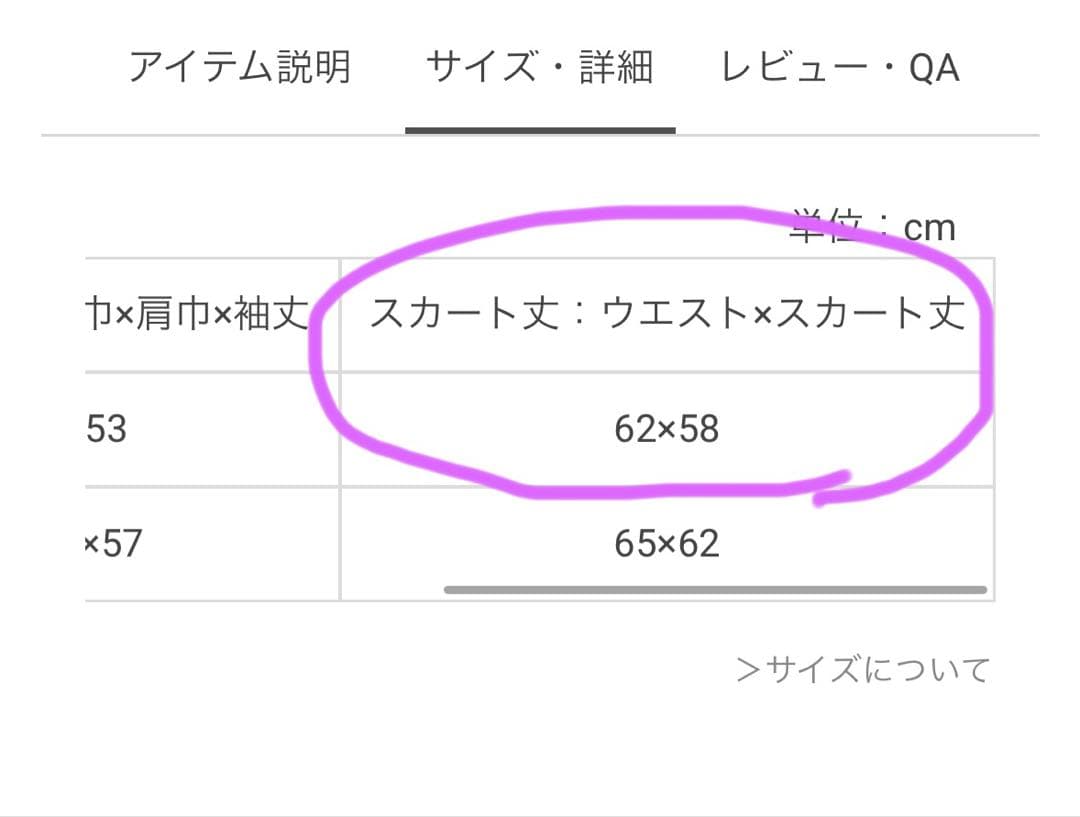Click the cell showing 53

[108, 430]
